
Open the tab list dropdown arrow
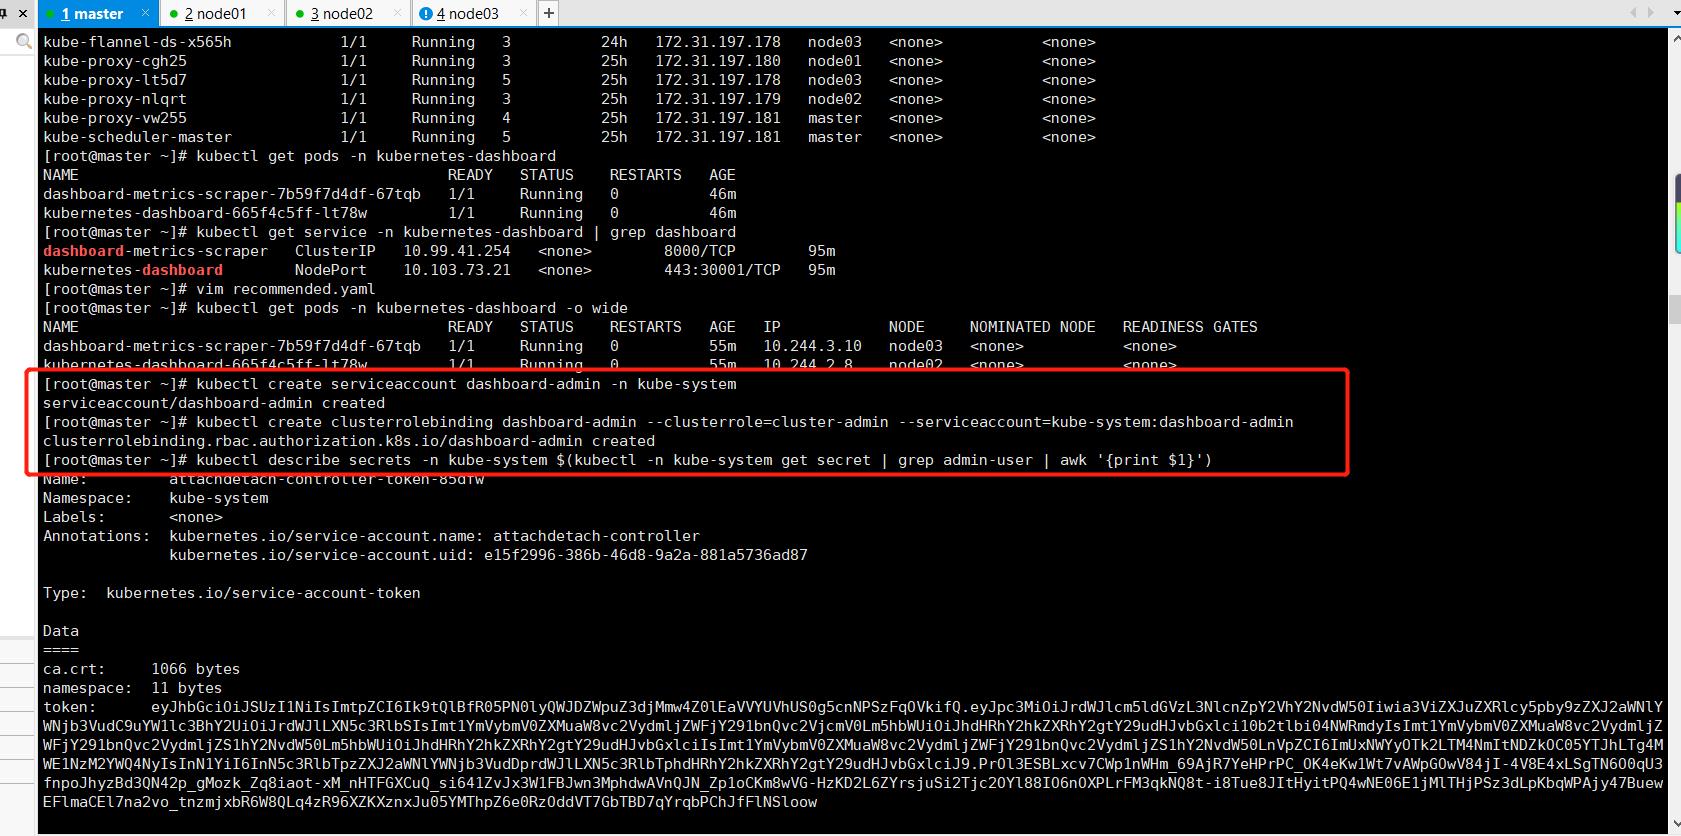pyautogui.click(x=1676, y=13)
